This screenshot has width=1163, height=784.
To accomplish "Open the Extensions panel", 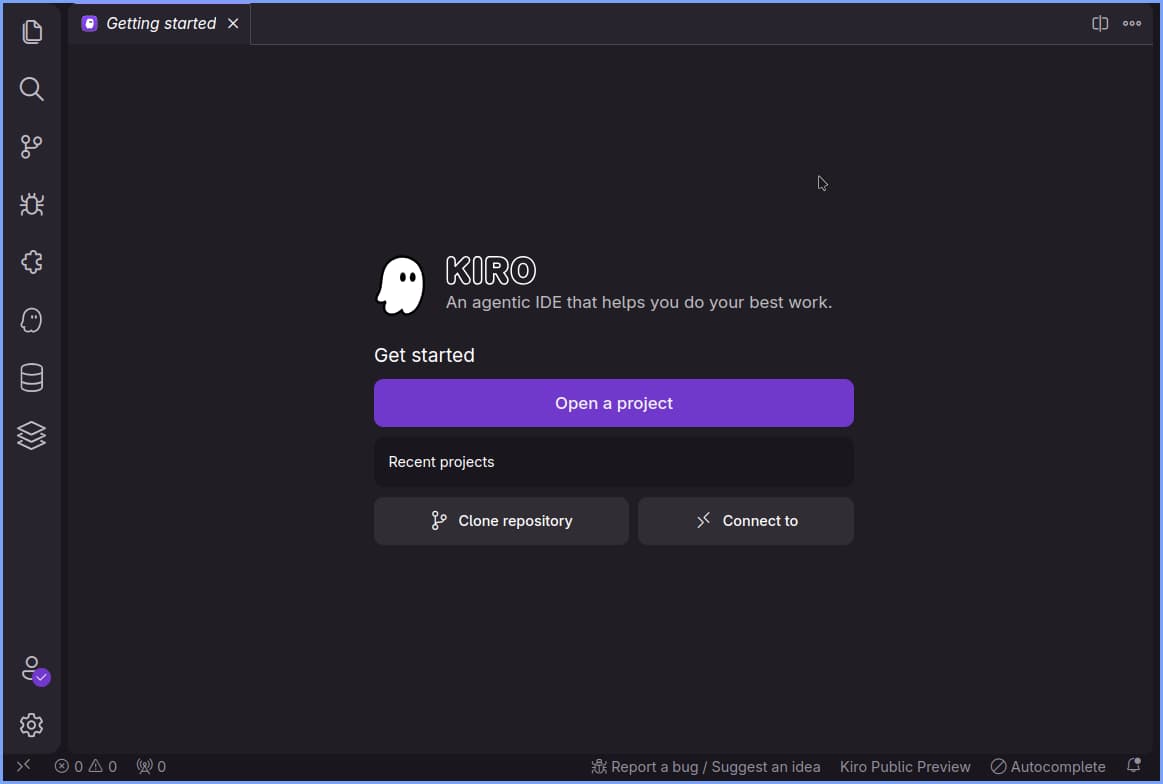I will [x=31, y=262].
